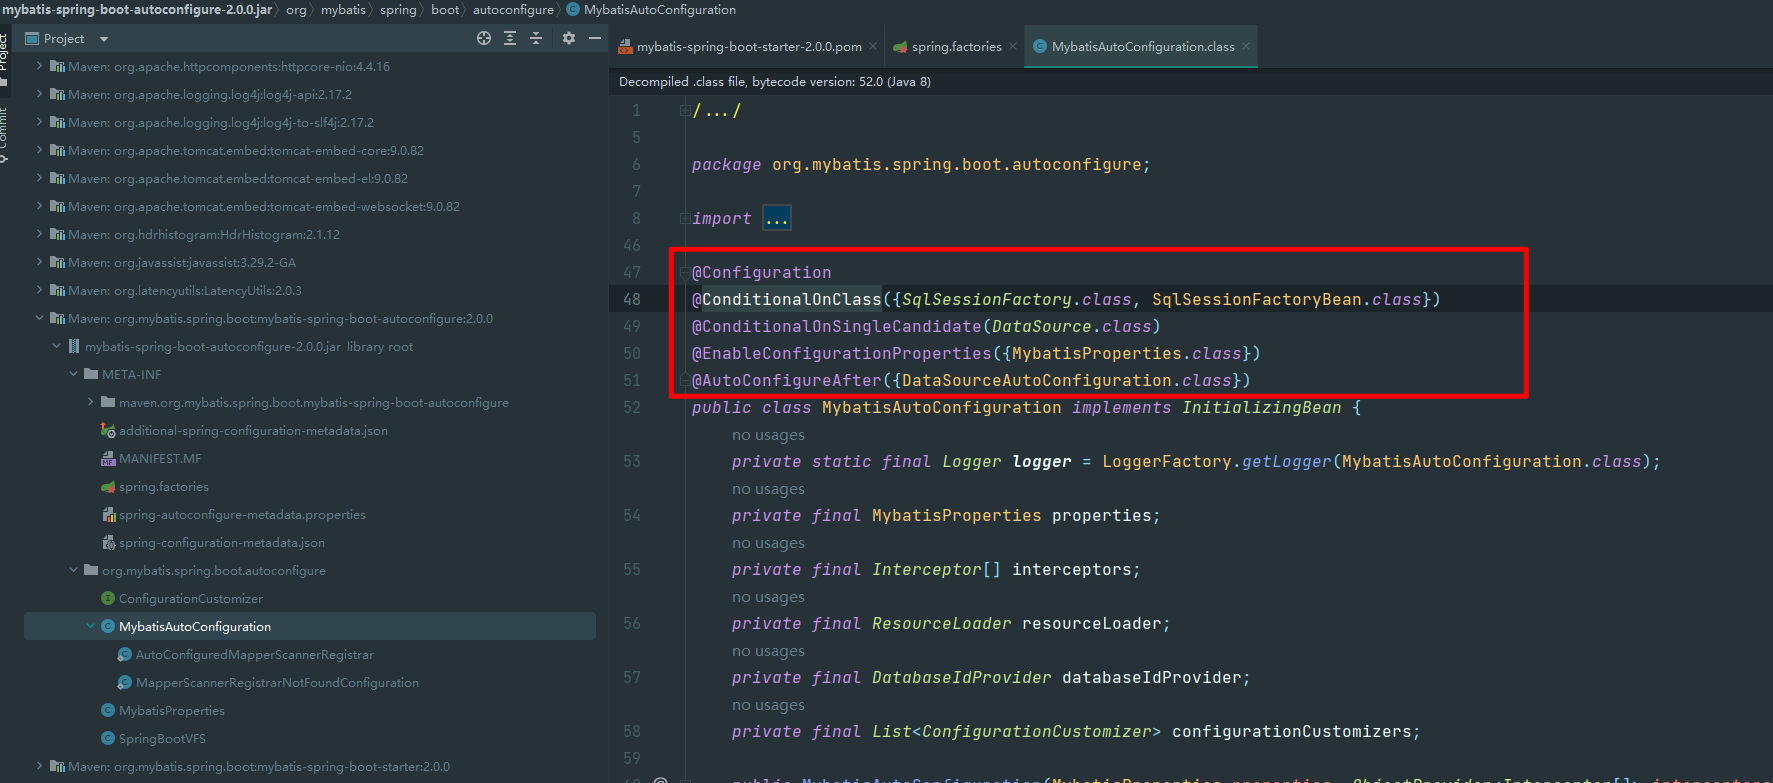The height and width of the screenshot is (783, 1773).
Task: Open spring-configuration-metadata.json file
Action: click(222, 543)
